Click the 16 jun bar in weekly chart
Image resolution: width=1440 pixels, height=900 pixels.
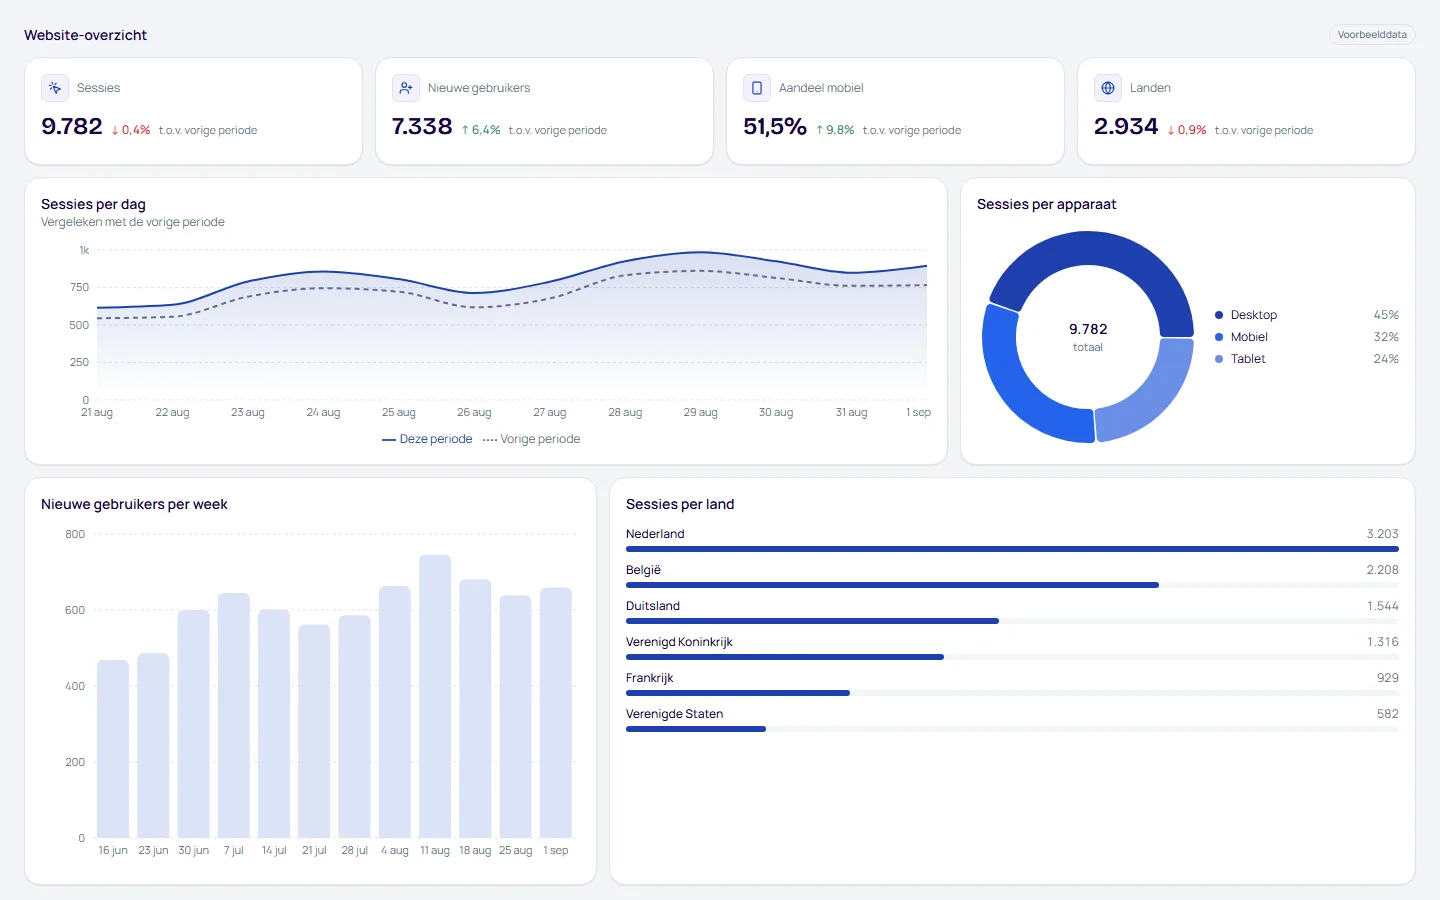[113, 749]
